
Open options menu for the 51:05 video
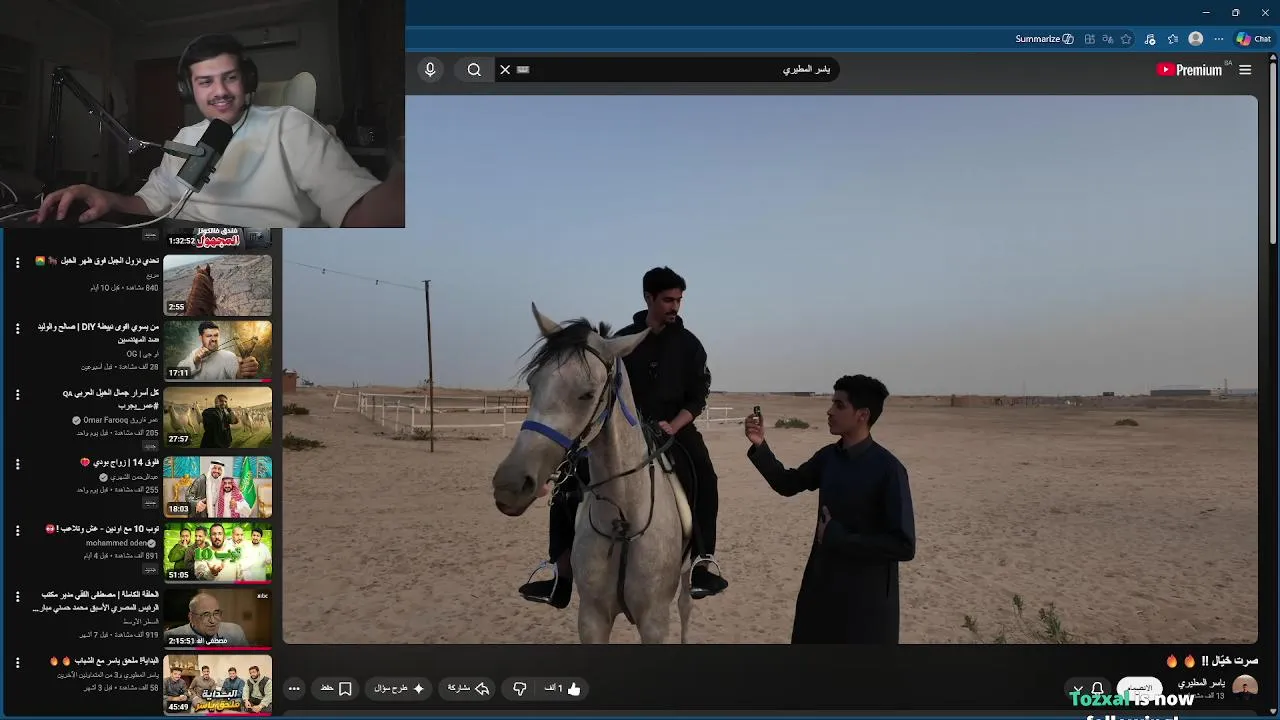click(17, 530)
